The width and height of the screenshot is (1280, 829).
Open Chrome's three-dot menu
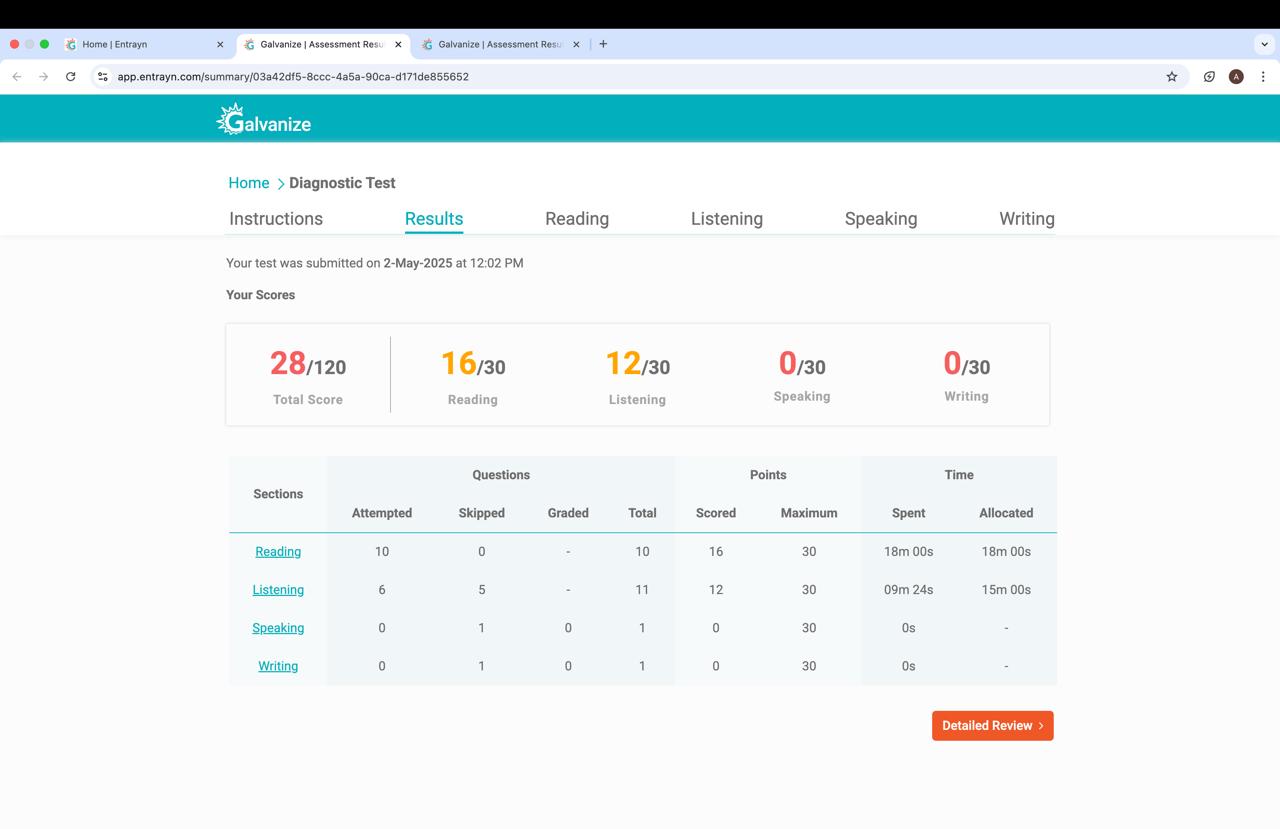[1263, 76]
